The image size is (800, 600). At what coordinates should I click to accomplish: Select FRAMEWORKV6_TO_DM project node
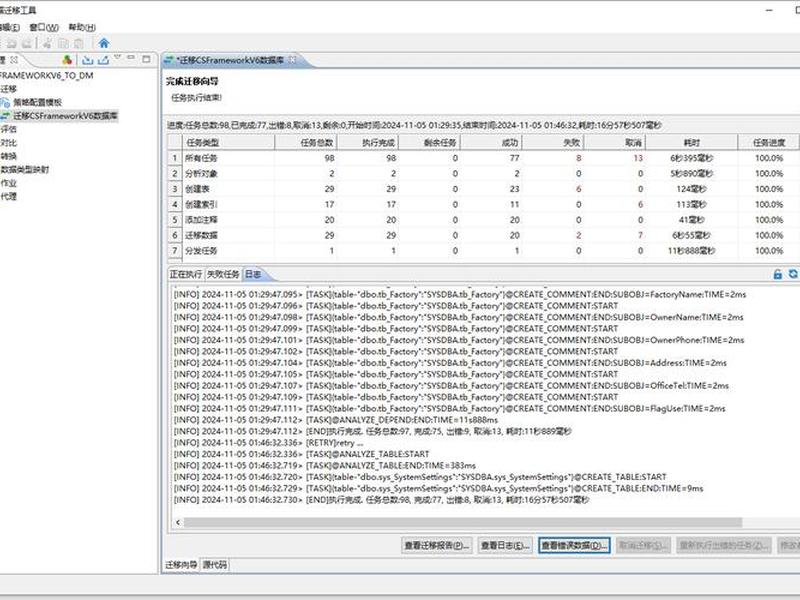[x=46, y=76]
